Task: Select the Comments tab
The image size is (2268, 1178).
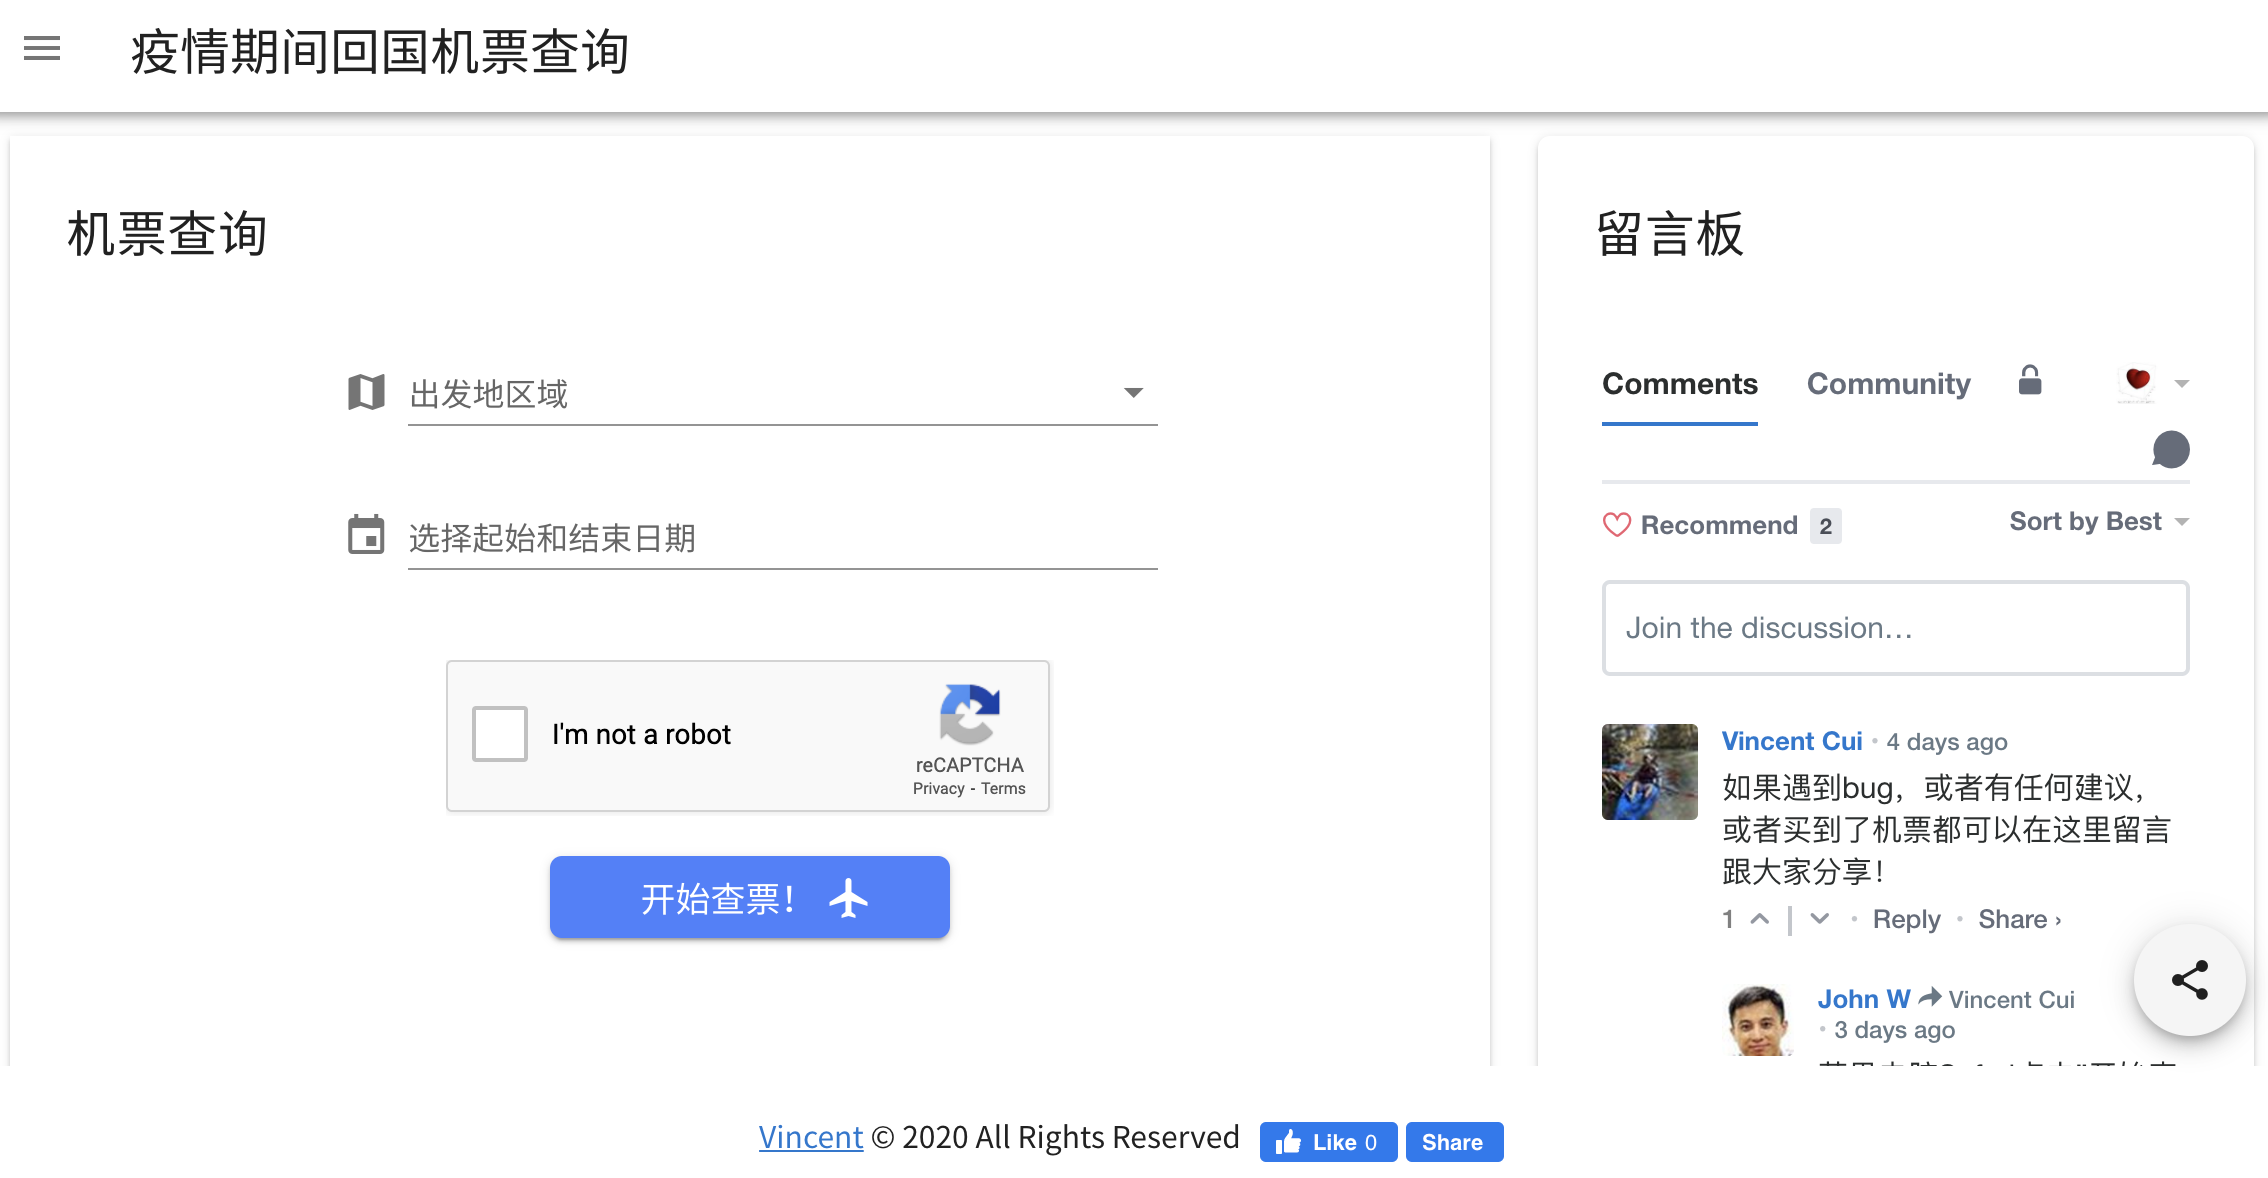Action: [x=1679, y=384]
